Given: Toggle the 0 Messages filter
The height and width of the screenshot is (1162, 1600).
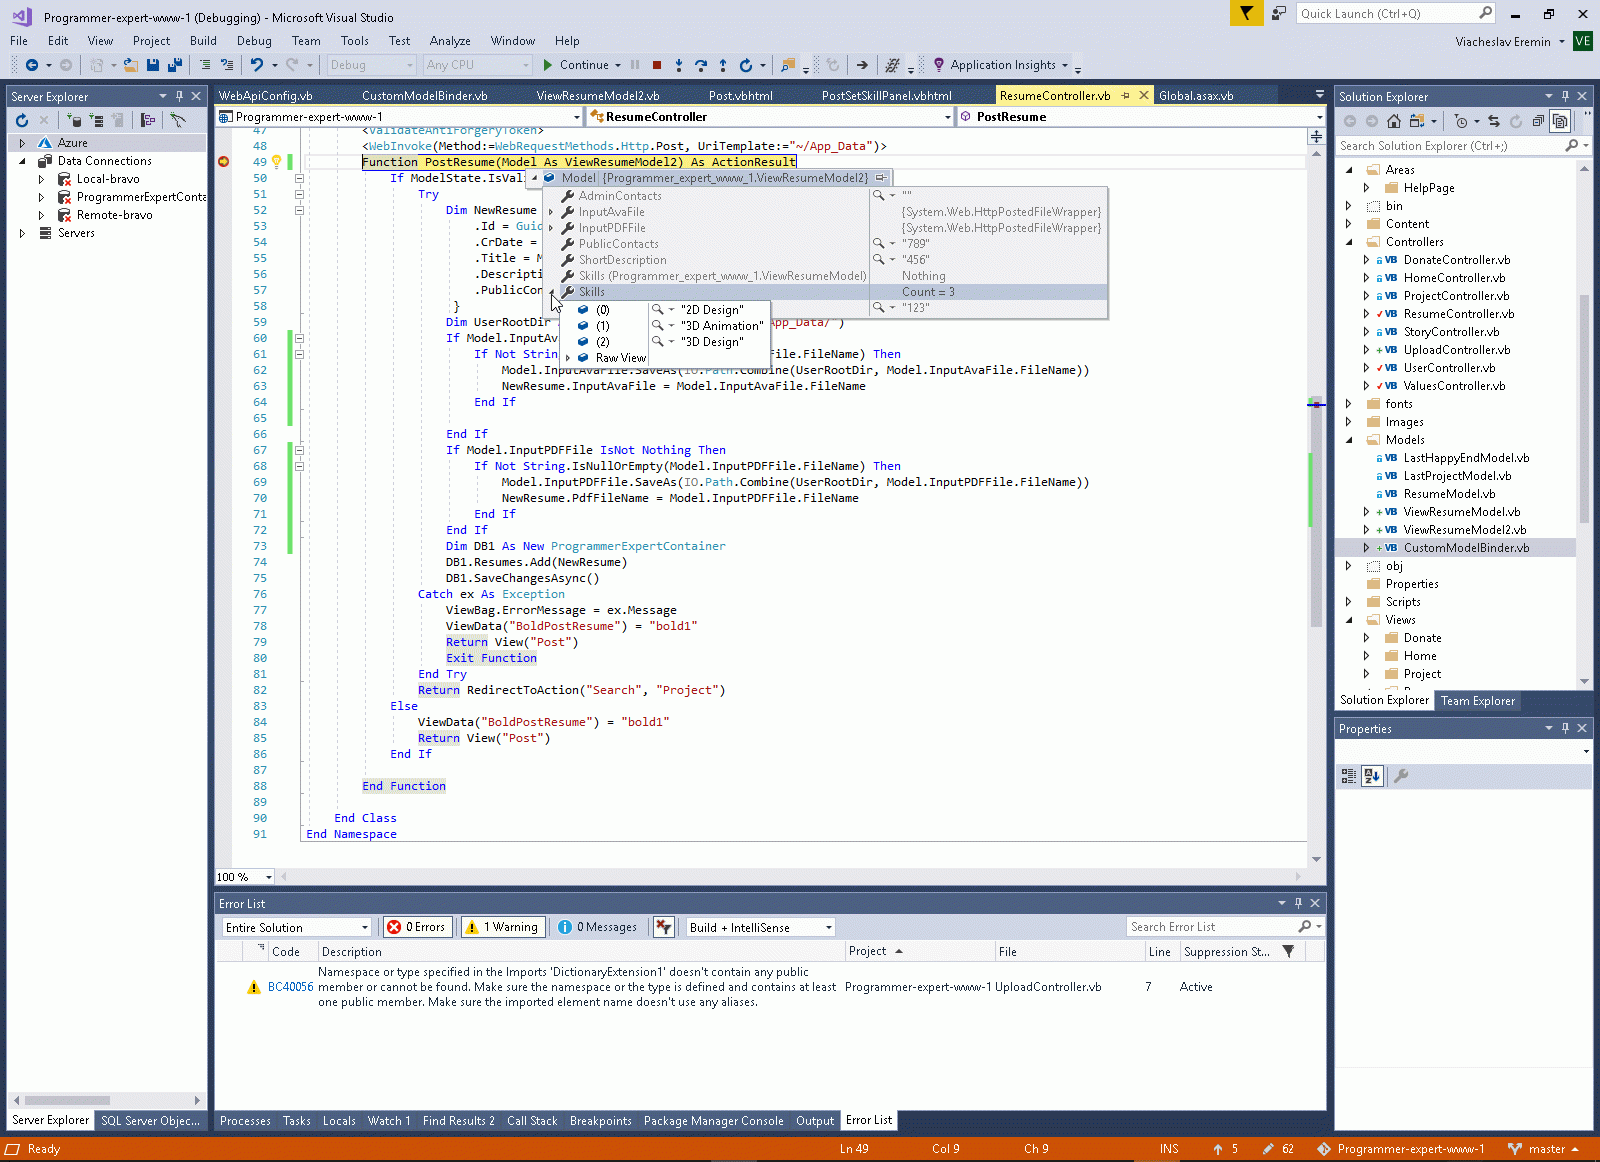Looking at the screenshot, I should pos(598,927).
